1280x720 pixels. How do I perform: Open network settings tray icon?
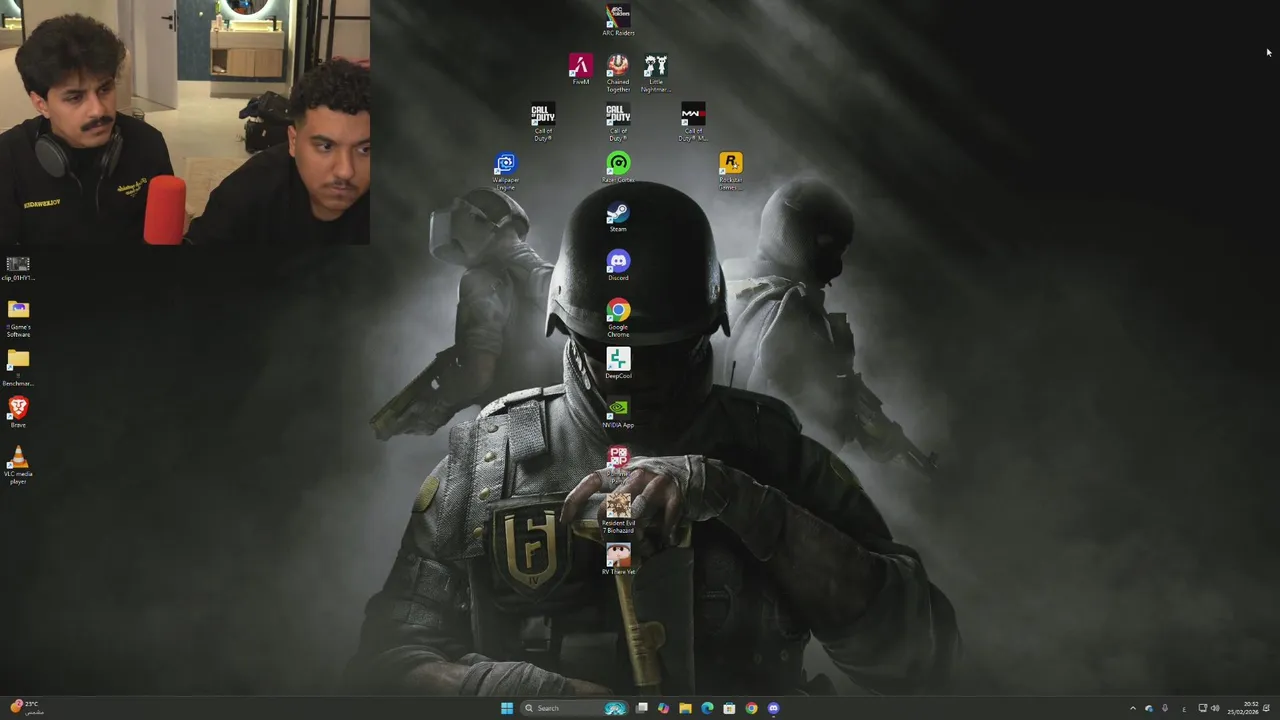1203,708
